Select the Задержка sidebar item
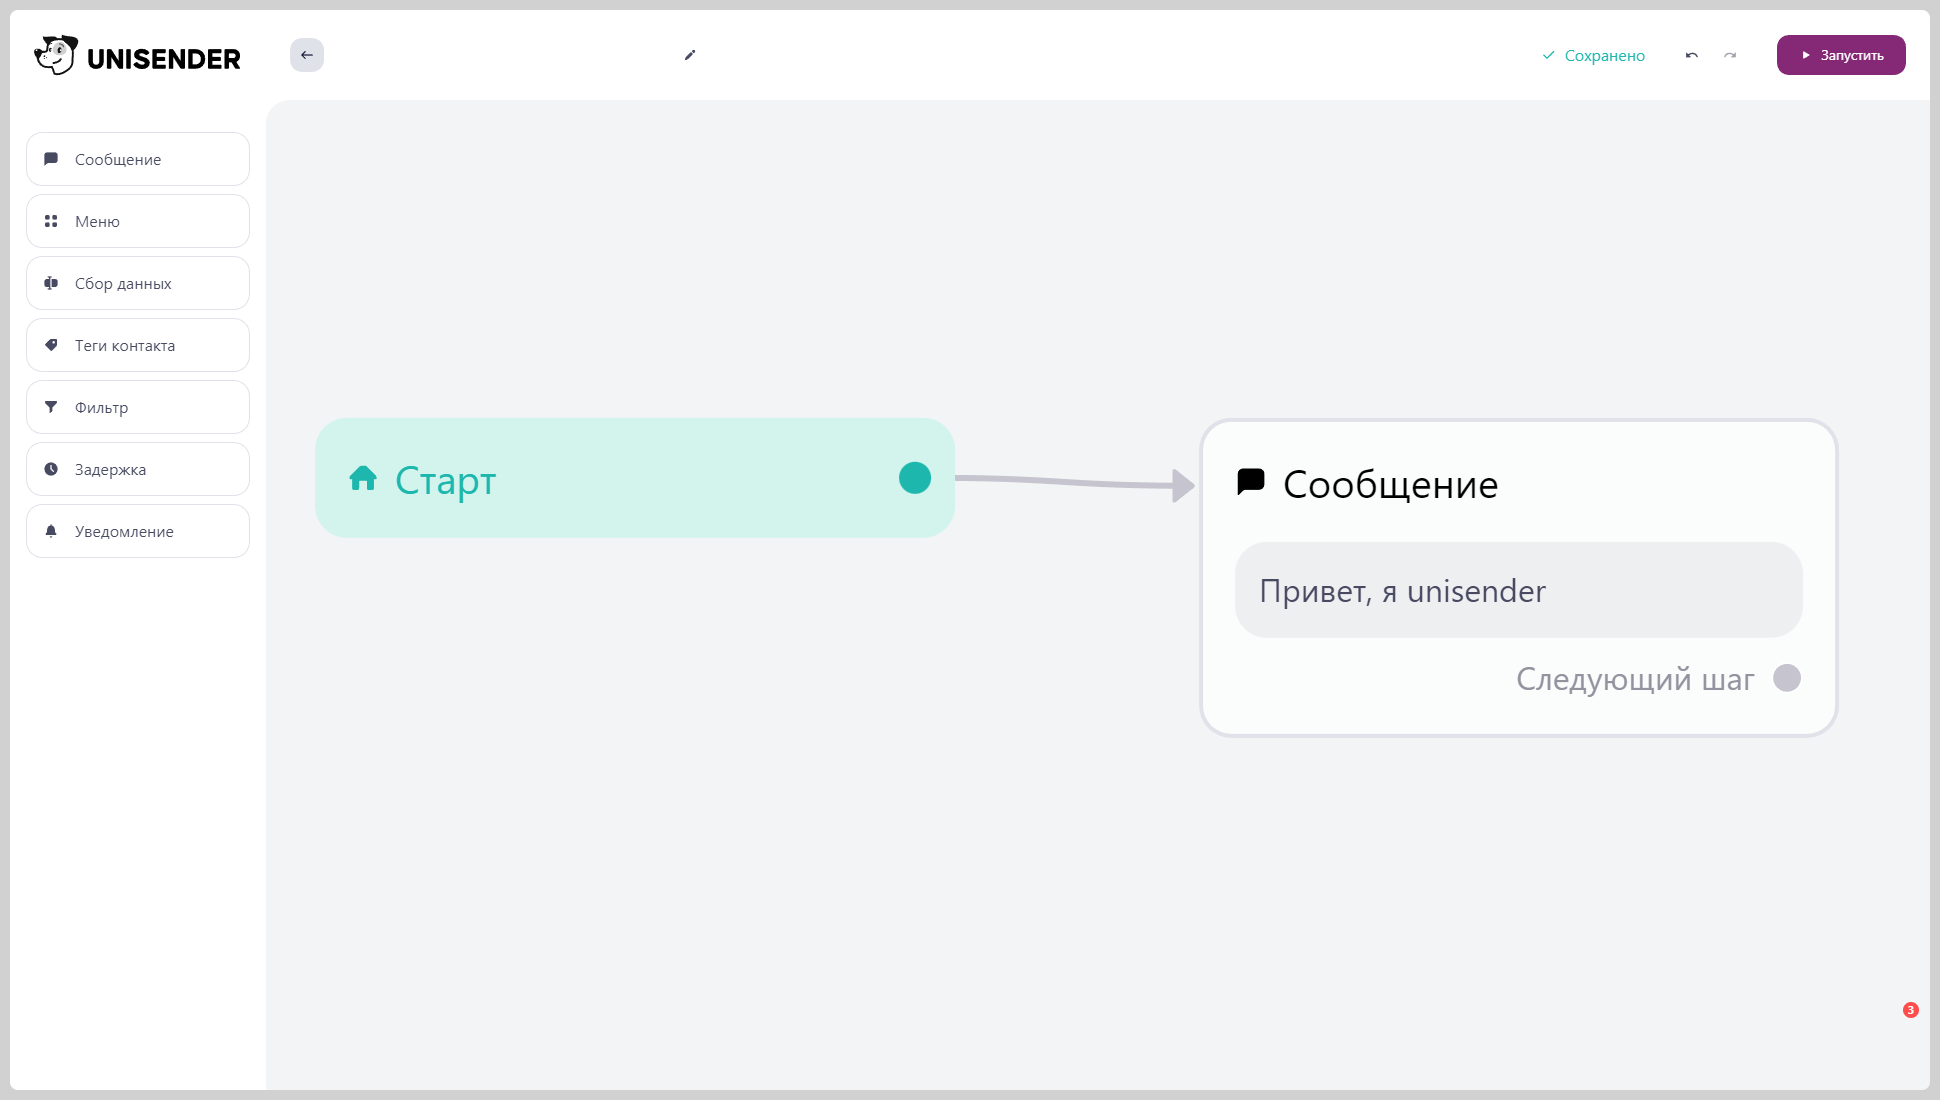Image resolution: width=1940 pixels, height=1100 pixels. pyautogui.click(x=138, y=469)
